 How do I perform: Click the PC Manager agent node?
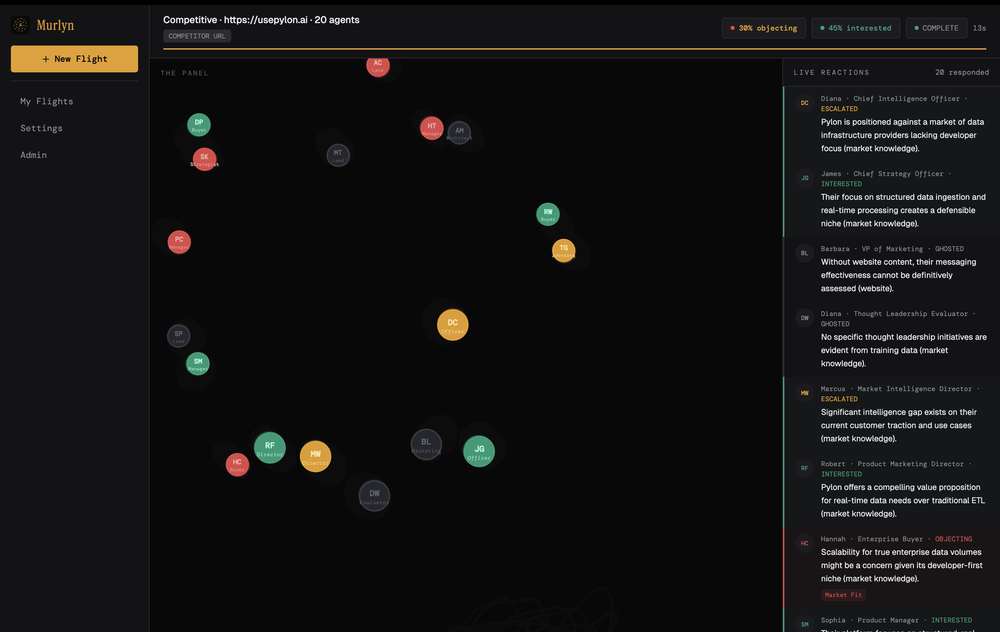tap(179, 241)
